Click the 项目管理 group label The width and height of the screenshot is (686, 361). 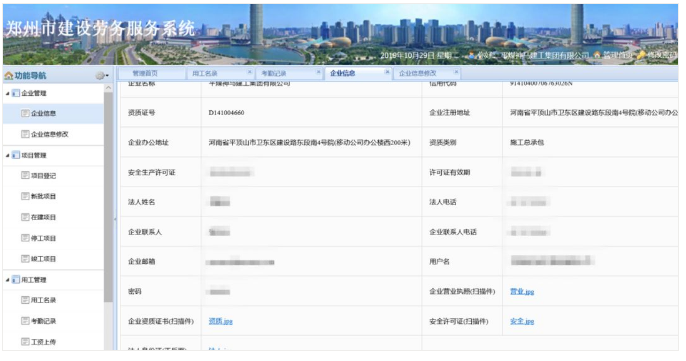click(x=34, y=156)
